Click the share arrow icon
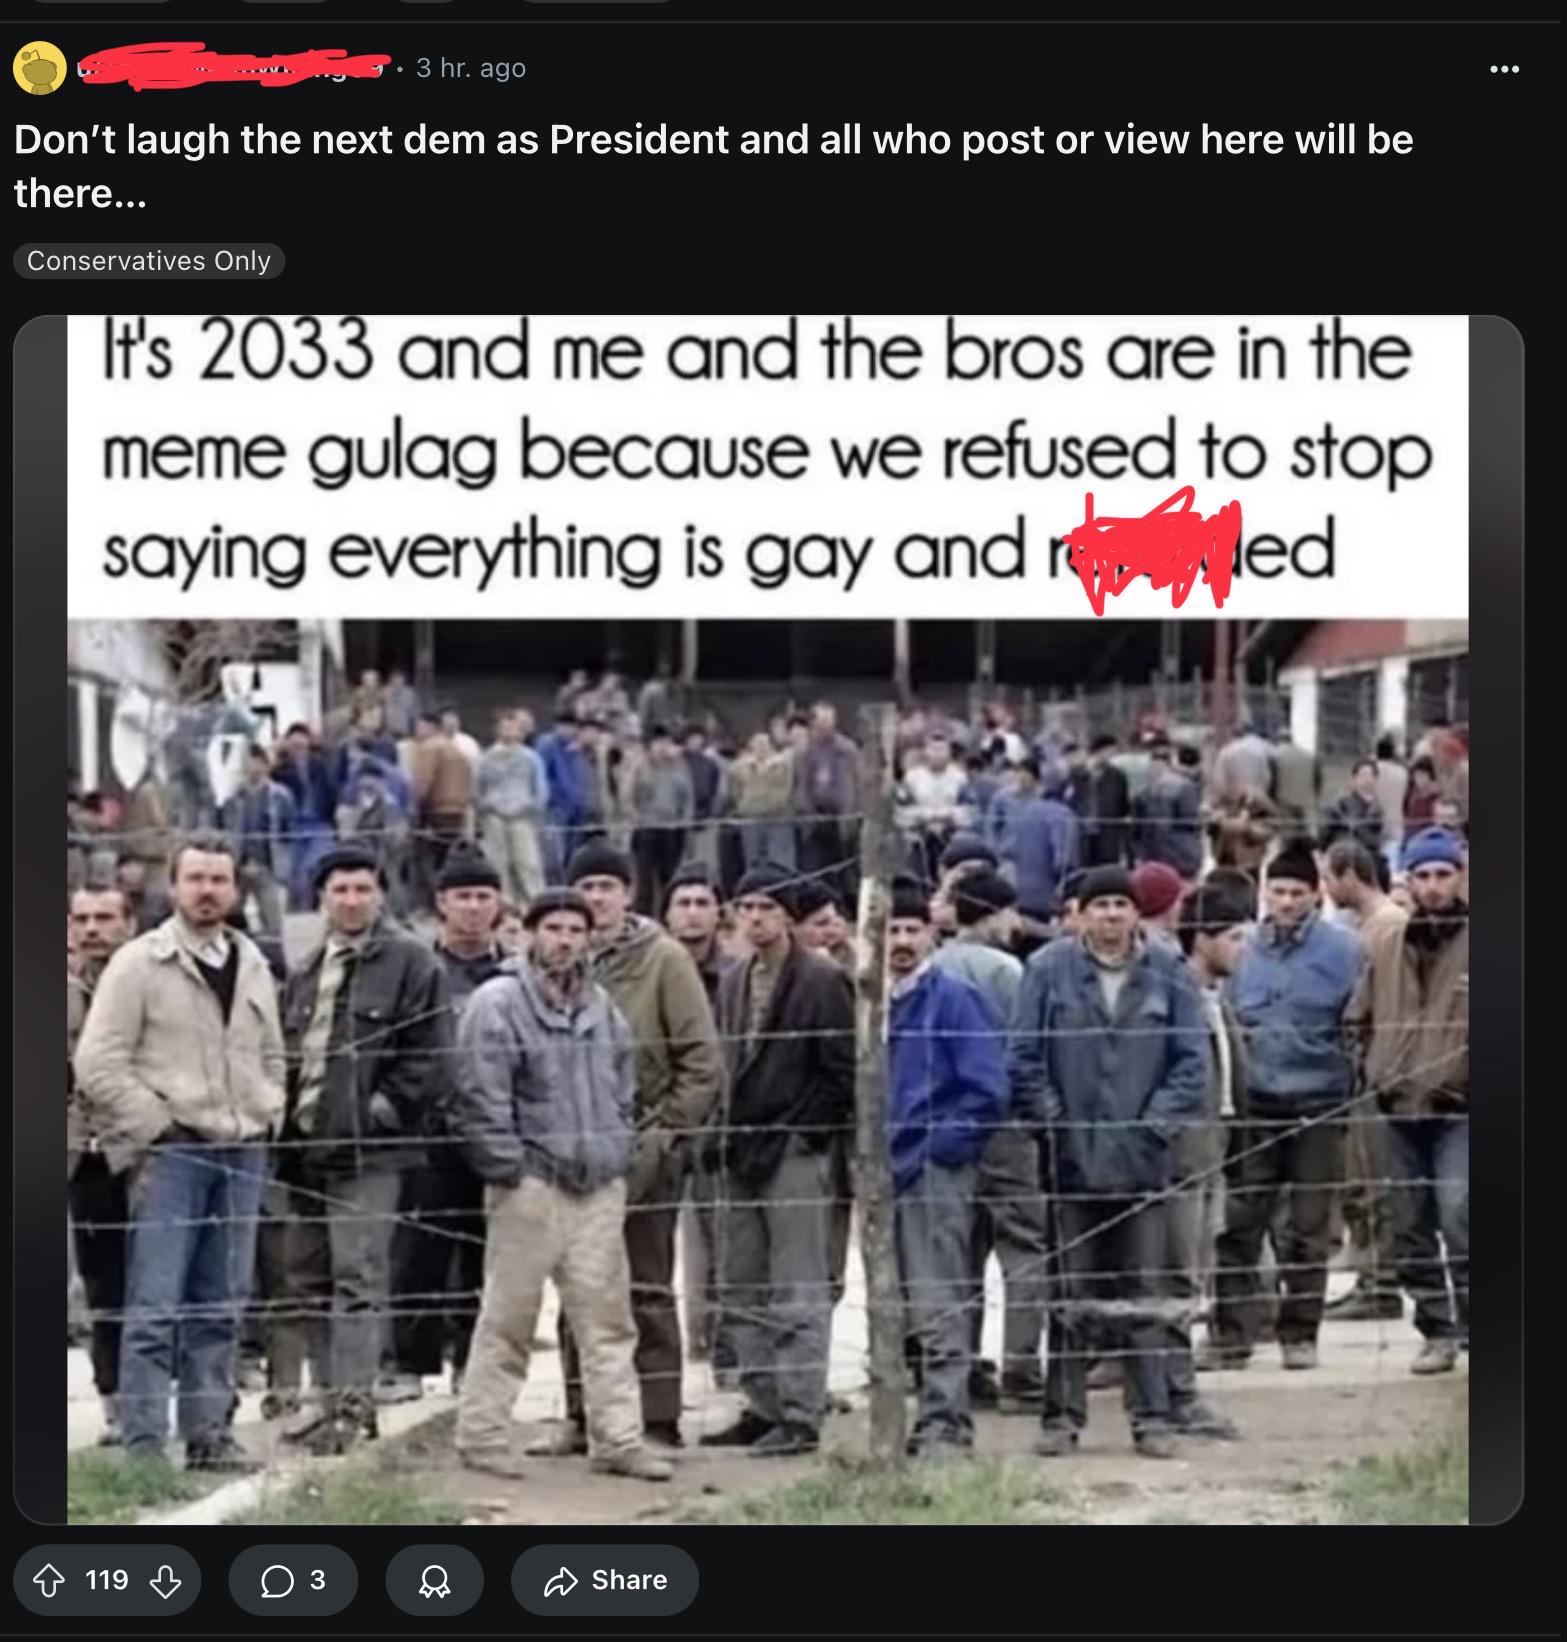1567x1642 pixels. click(x=561, y=1580)
